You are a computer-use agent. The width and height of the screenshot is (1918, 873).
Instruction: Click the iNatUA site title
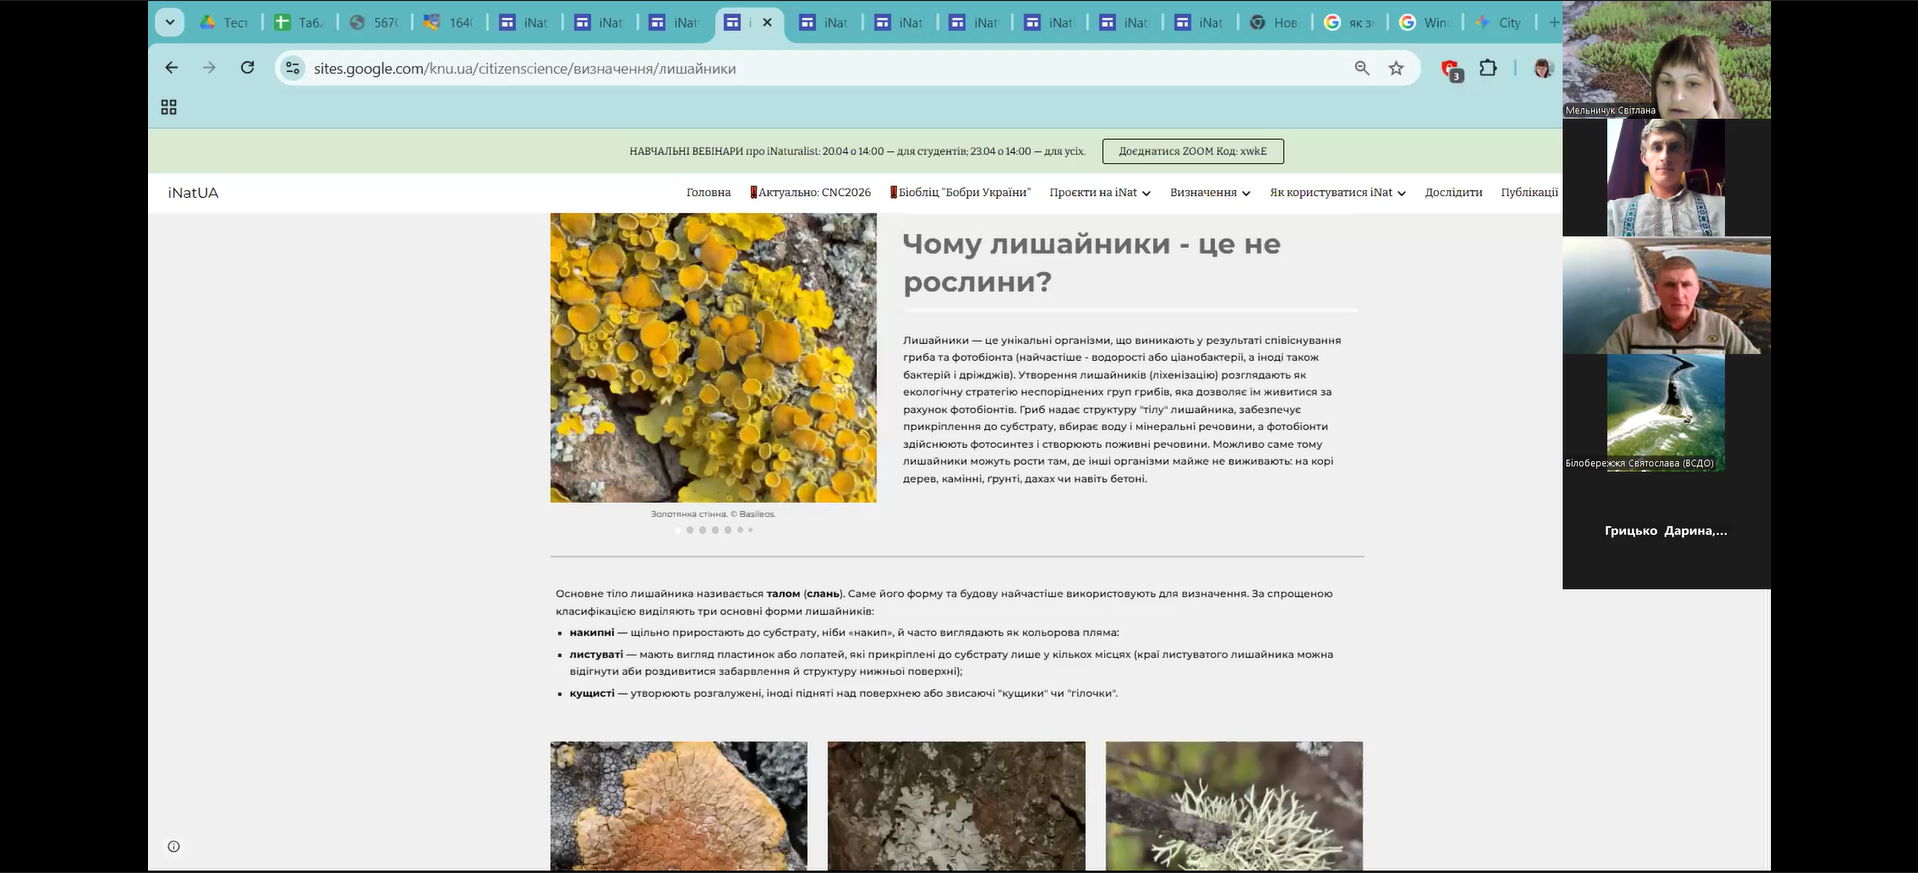click(x=193, y=193)
